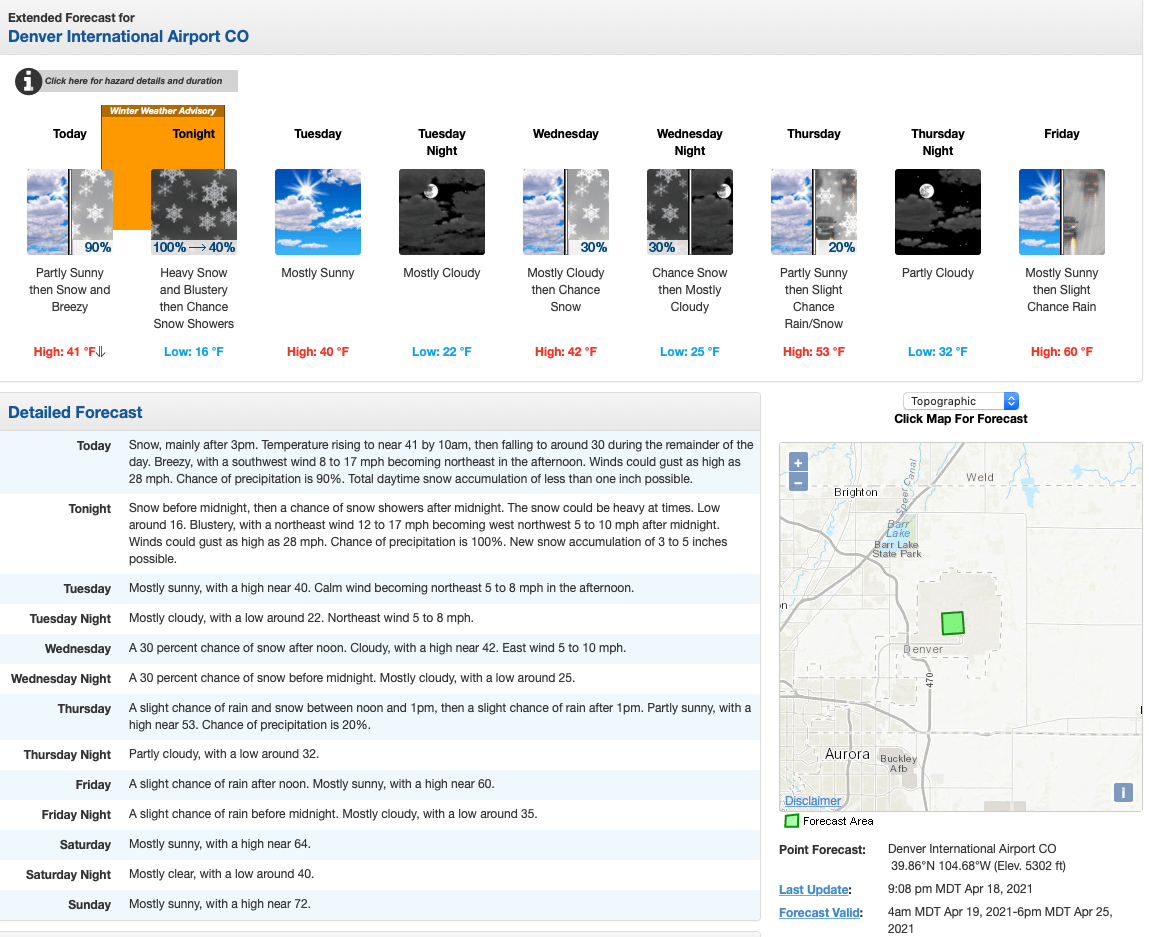Click the 'Partly Sunny then Snow and Breezy' description

[x=70, y=289]
